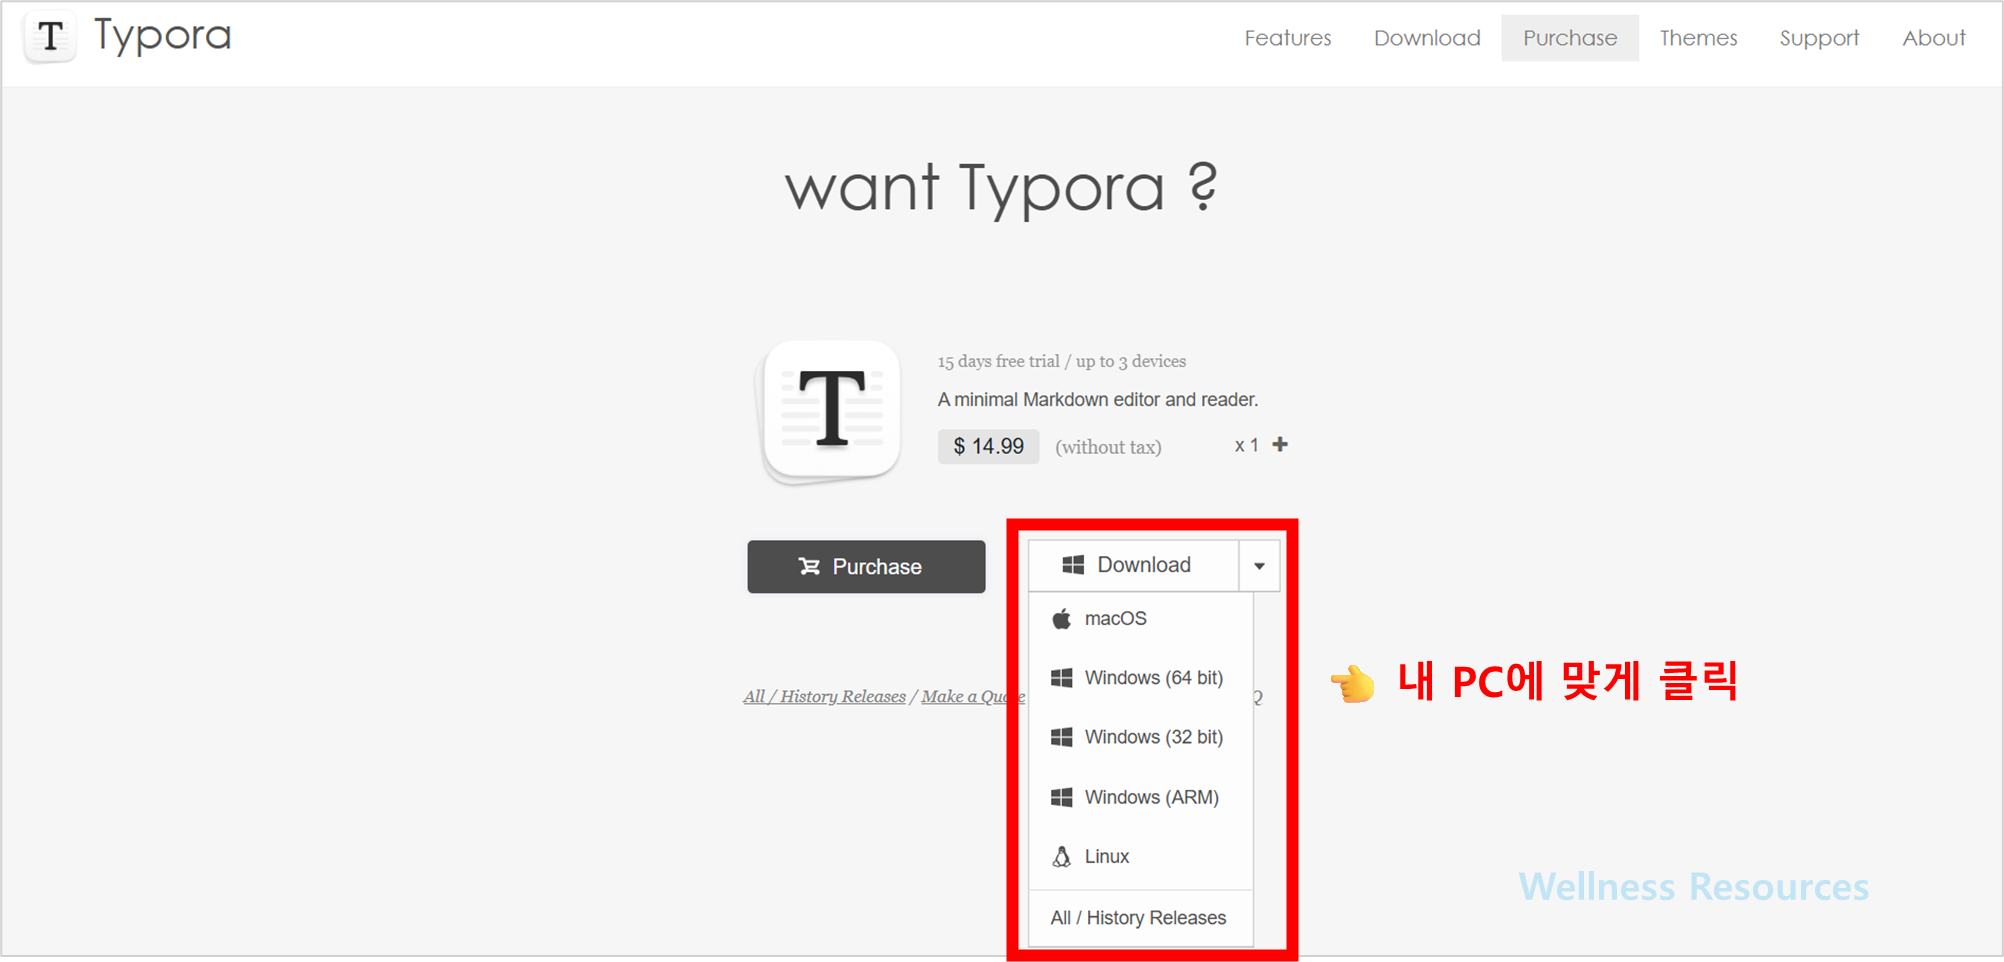Open the Download nav item in header
The image size is (2004, 962).
coord(1426,38)
